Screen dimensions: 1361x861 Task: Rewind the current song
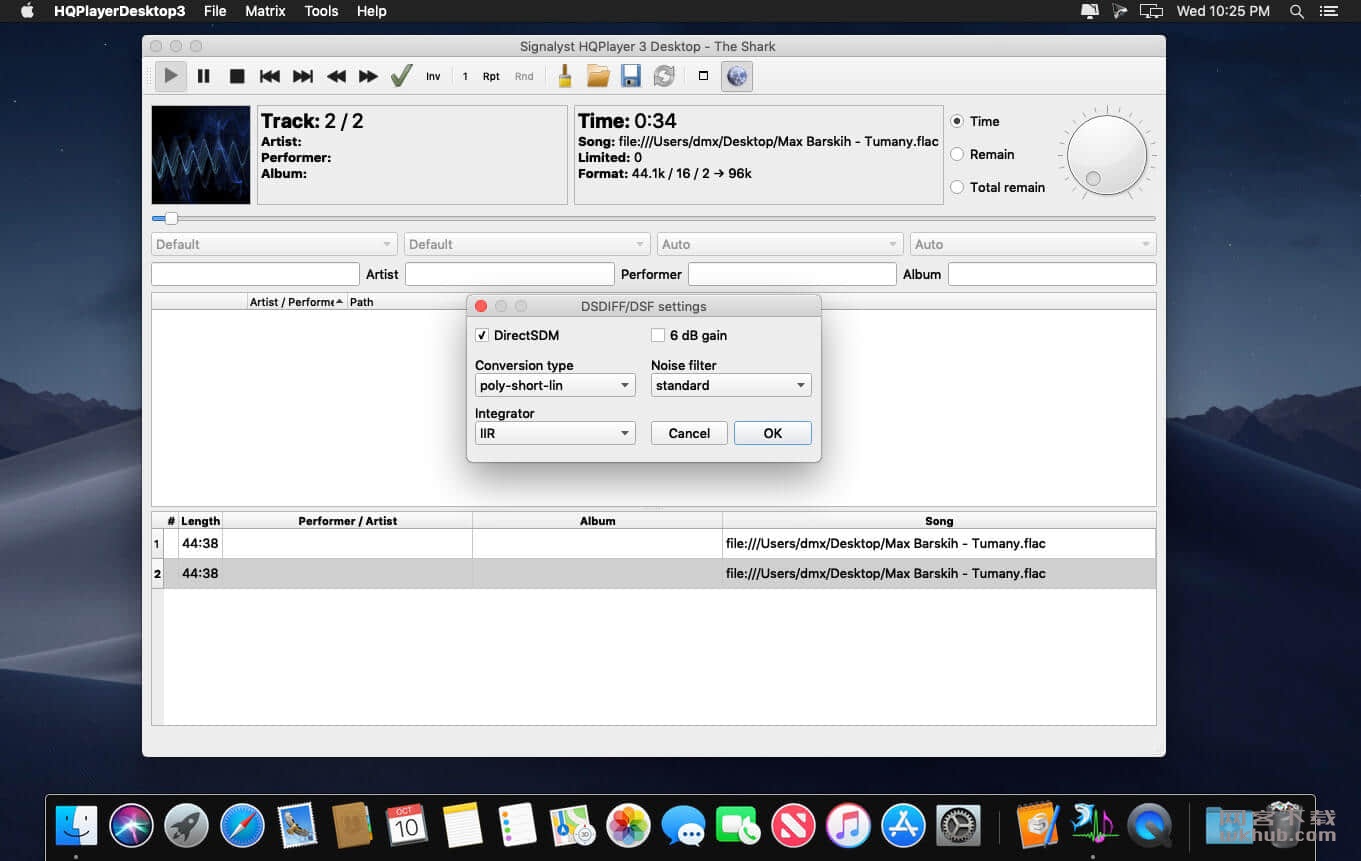click(336, 76)
